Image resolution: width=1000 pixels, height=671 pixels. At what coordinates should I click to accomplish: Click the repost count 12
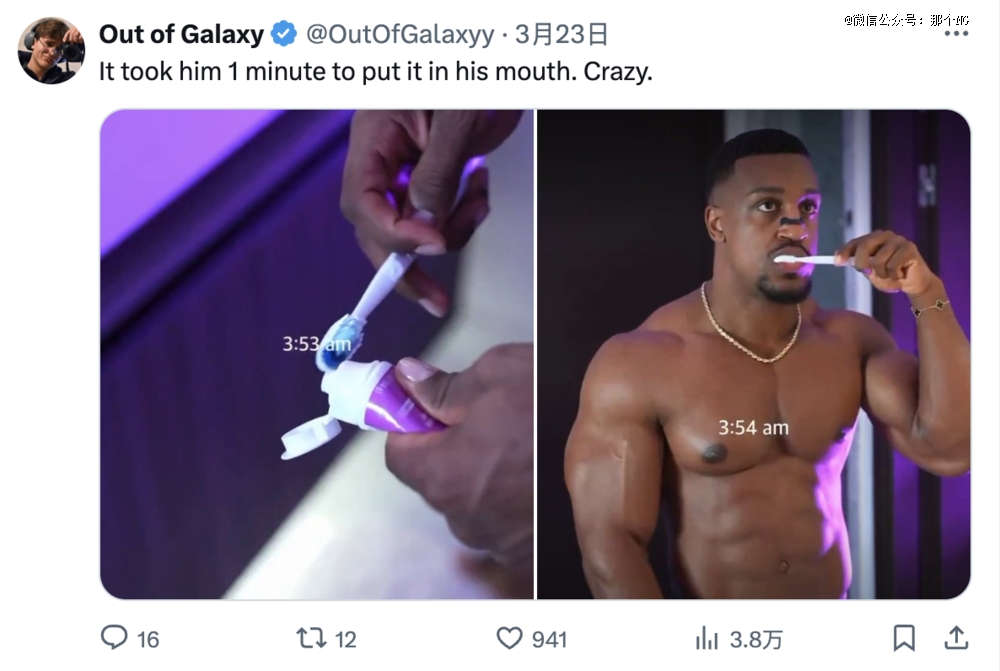click(x=345, y=639)
